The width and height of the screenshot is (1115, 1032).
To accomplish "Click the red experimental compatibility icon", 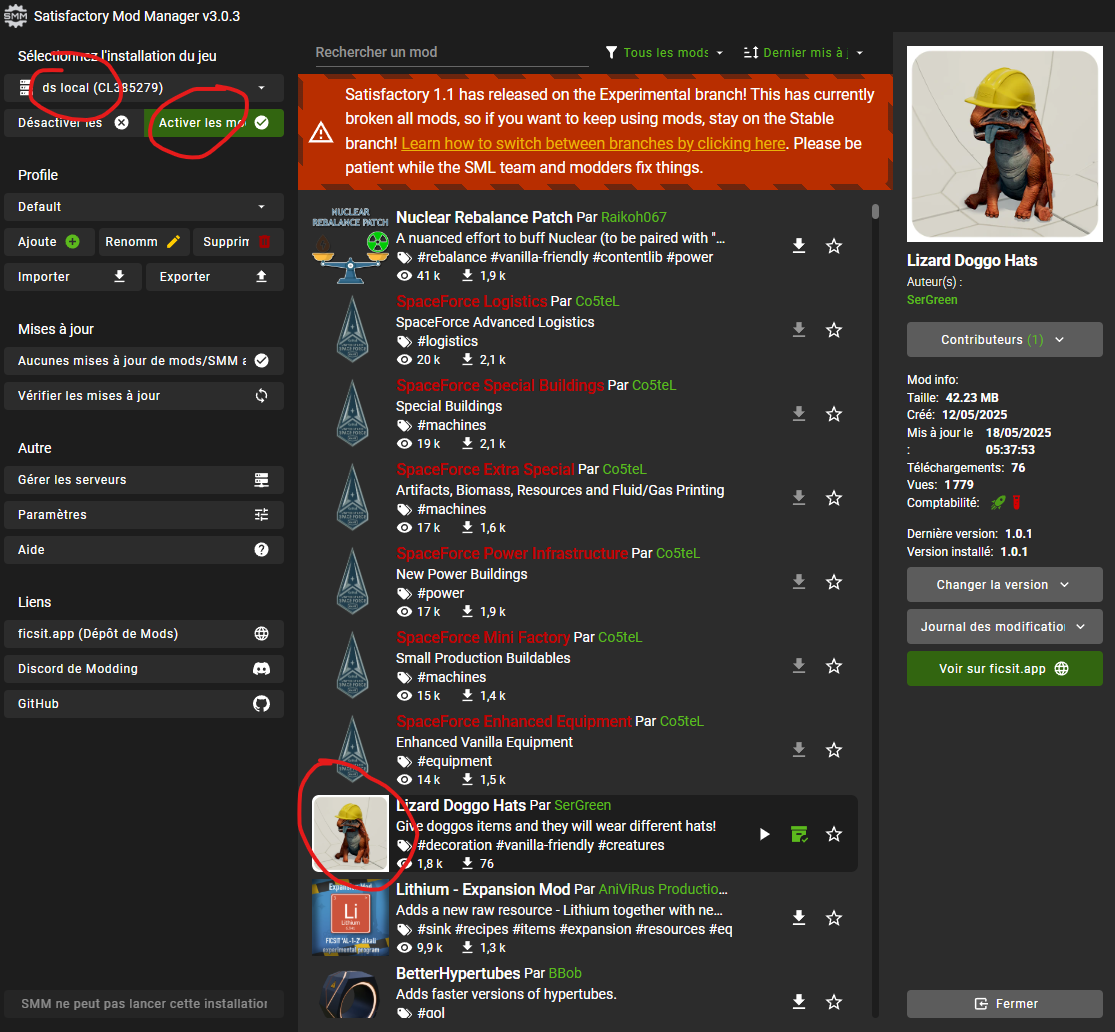I will click(1016, 502).
